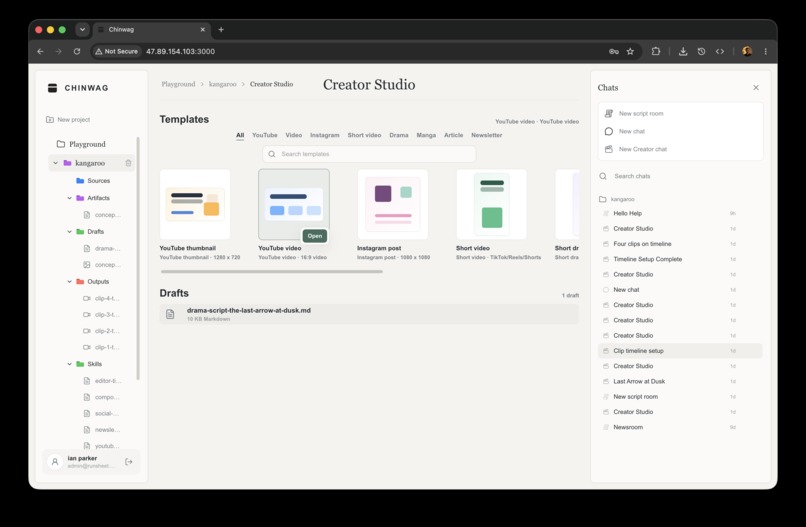The width and height of the screenshot is (806, 527).
Task: Open the browser three-dot menu
Action: point(765,51)
